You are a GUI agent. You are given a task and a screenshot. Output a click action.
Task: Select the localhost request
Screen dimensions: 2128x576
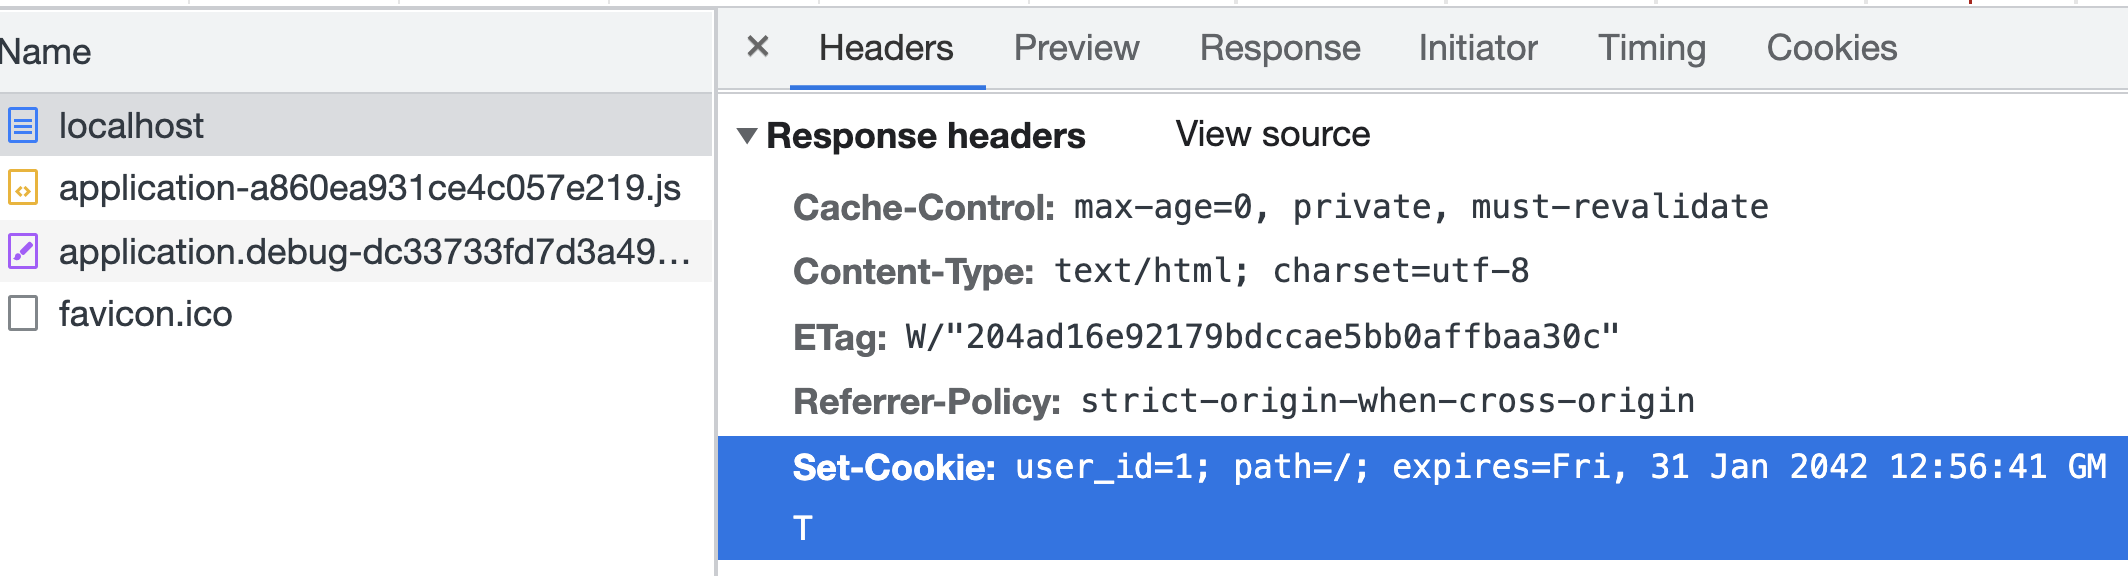click(131, 126)
